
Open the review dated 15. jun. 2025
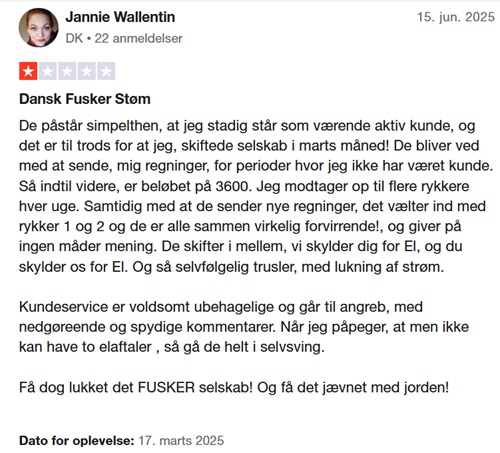pos(456,17)
